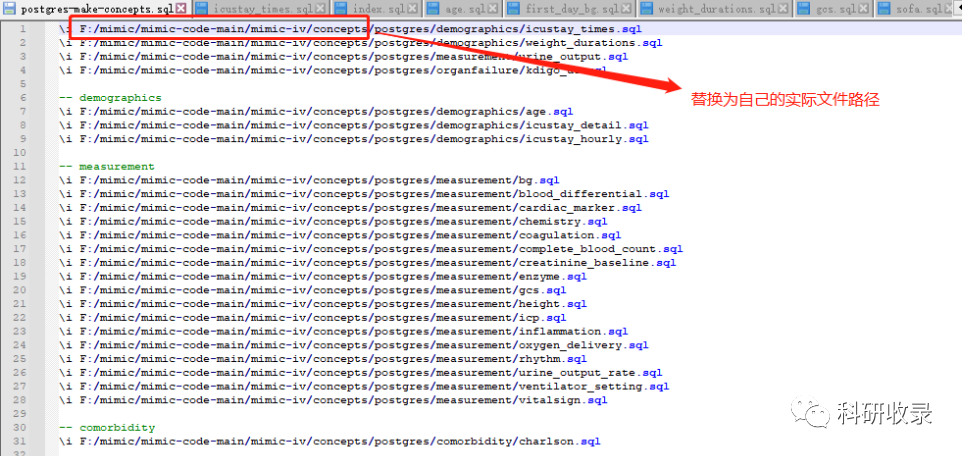Close the index.sql tab
964x456 pixels.
(412, 9)
